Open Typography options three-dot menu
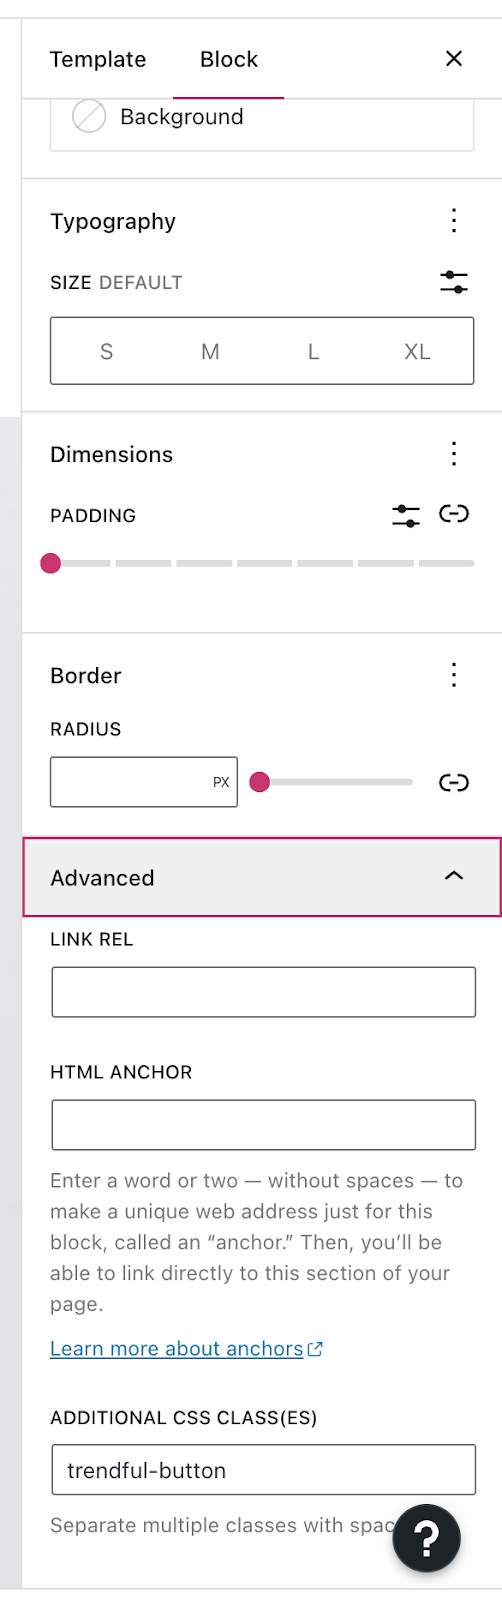Viewport: 502px width, 1600px height. [x=454, y=221]
